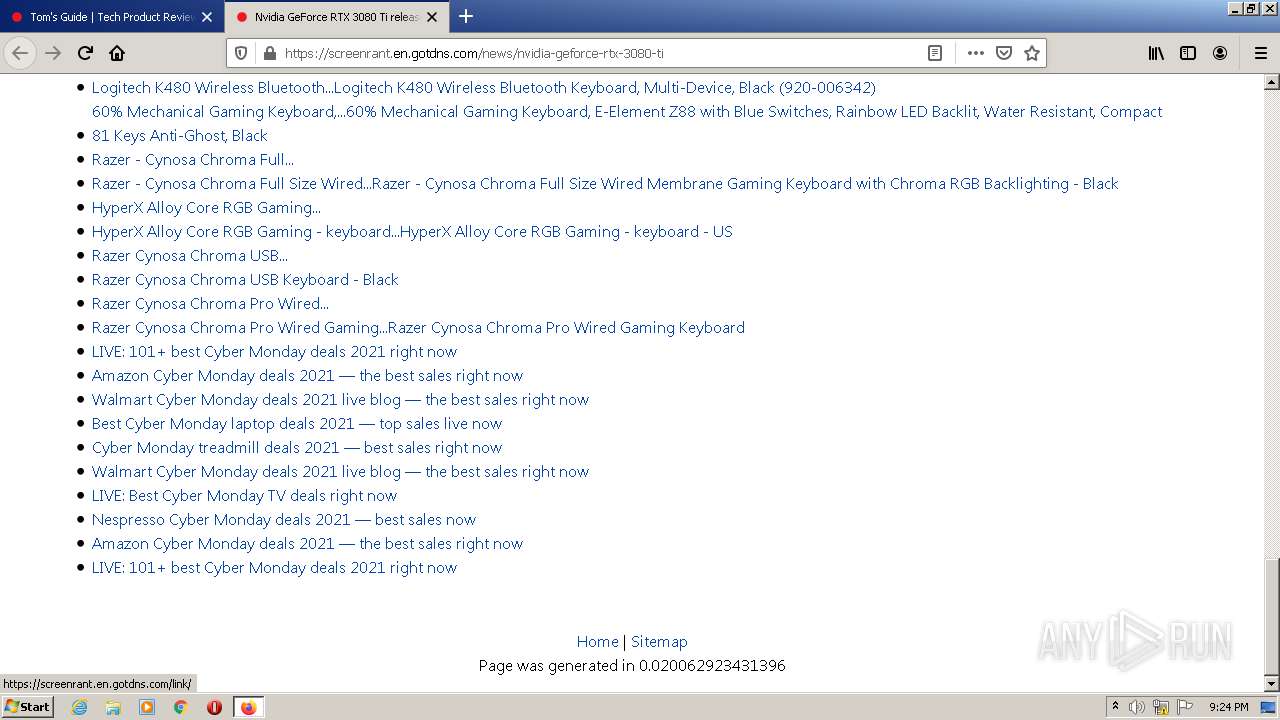Screen dimensions: 1280x720
Task: Bookmark this page with the star
Action: [x=1032, y=53]
